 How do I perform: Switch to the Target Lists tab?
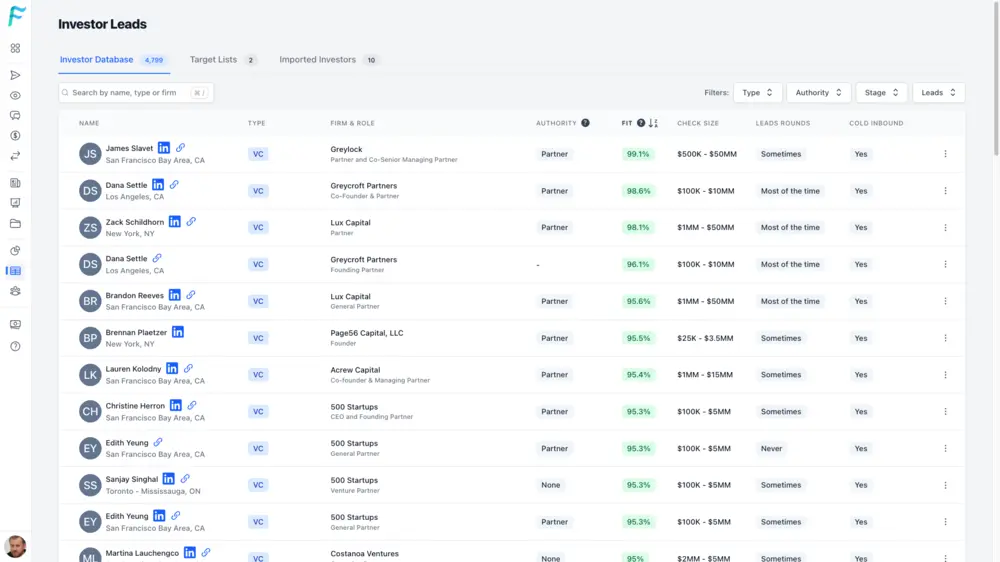(x=223, y=60)
